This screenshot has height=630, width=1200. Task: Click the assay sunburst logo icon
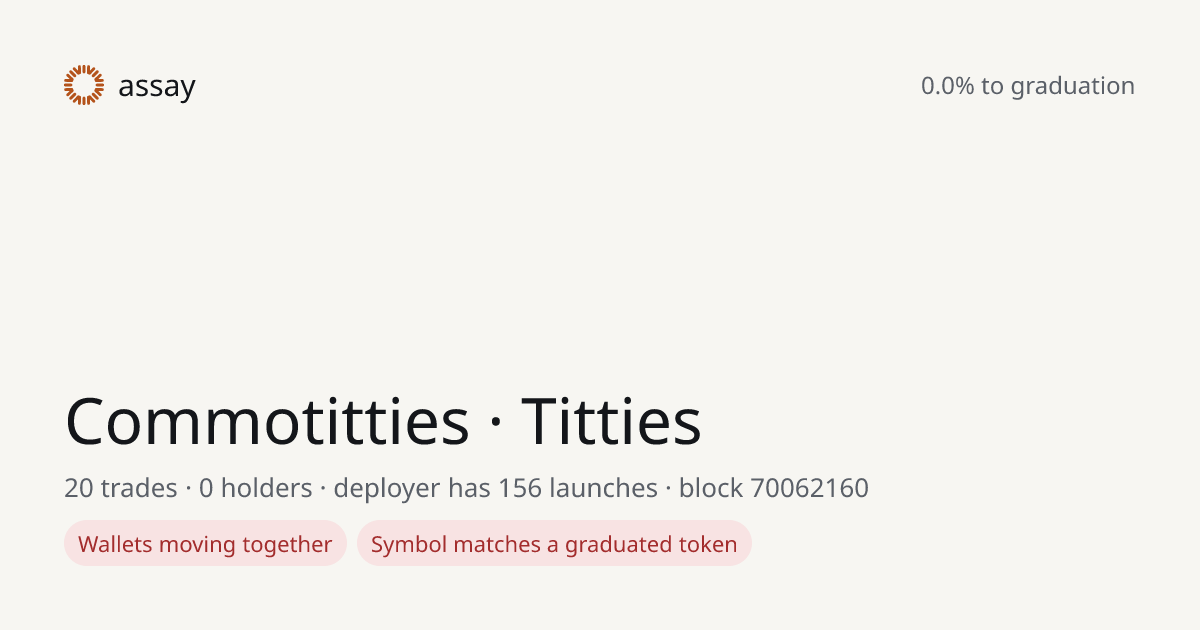84,85
